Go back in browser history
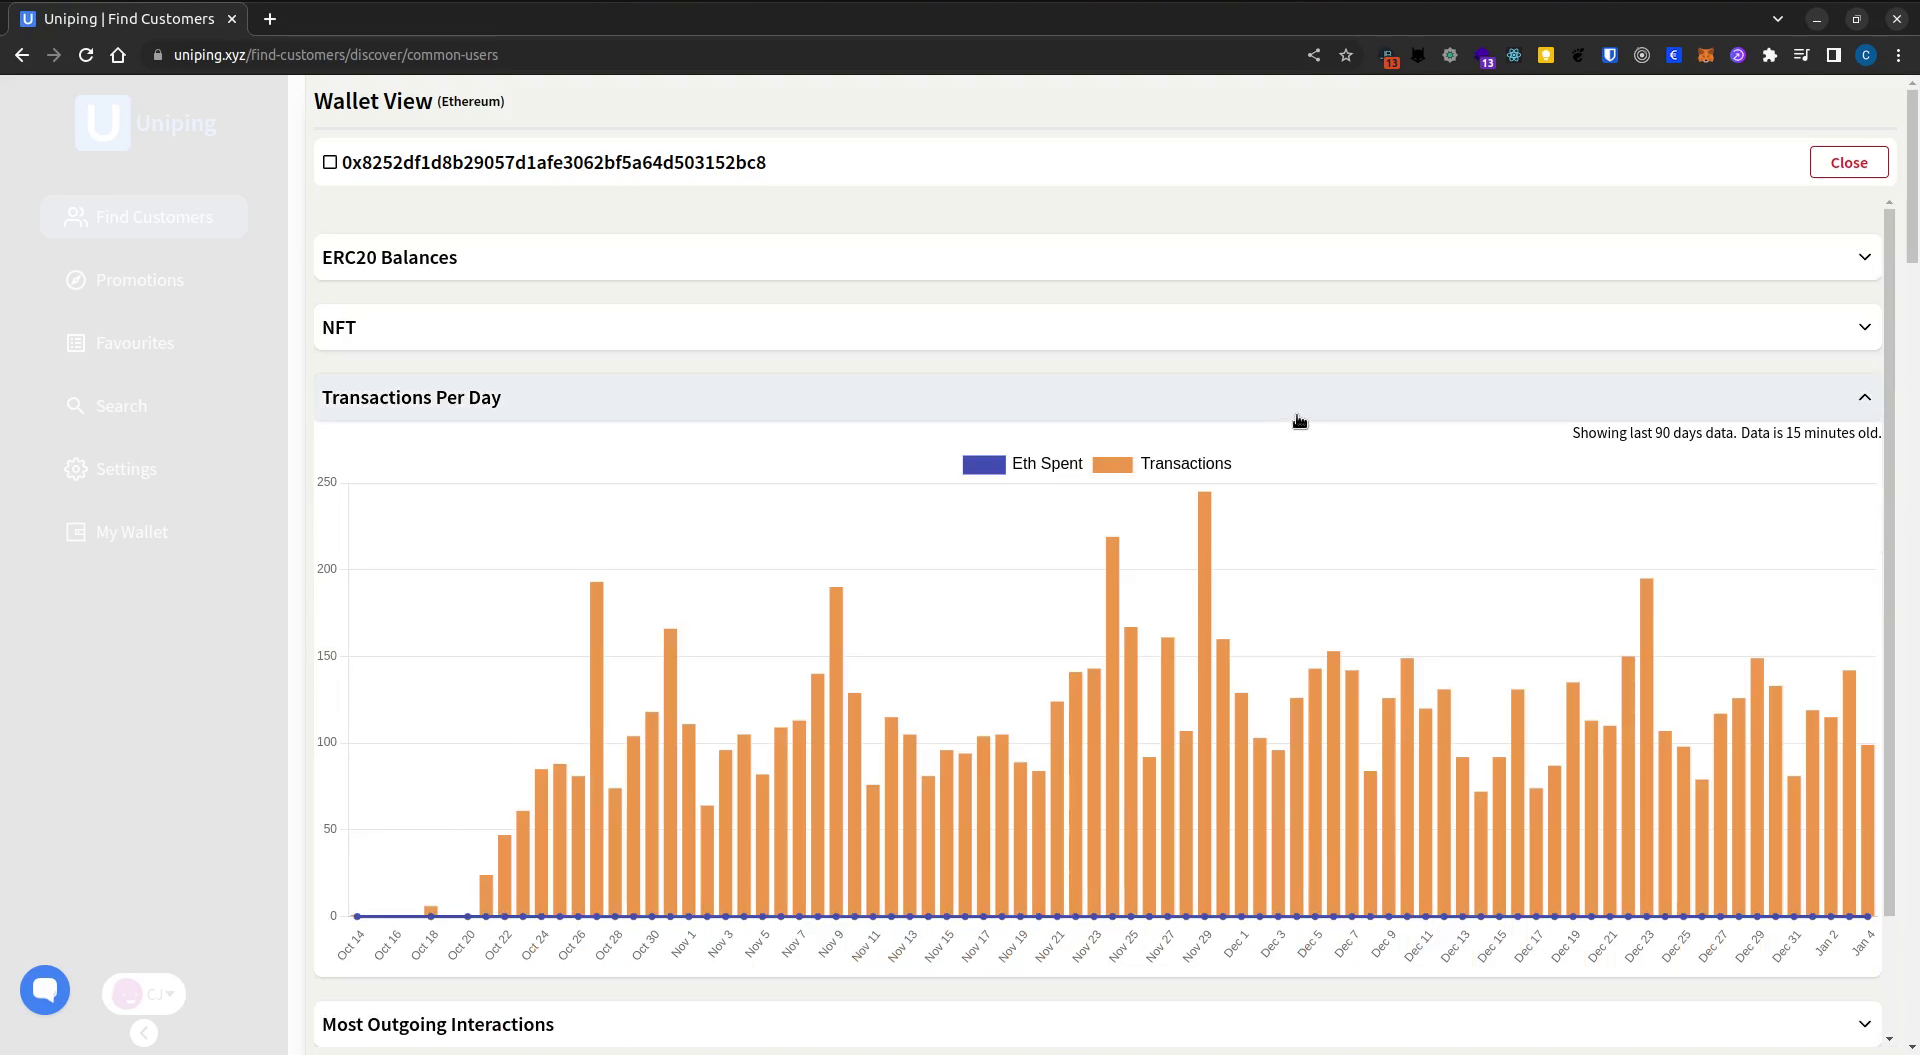 (22, 55)
